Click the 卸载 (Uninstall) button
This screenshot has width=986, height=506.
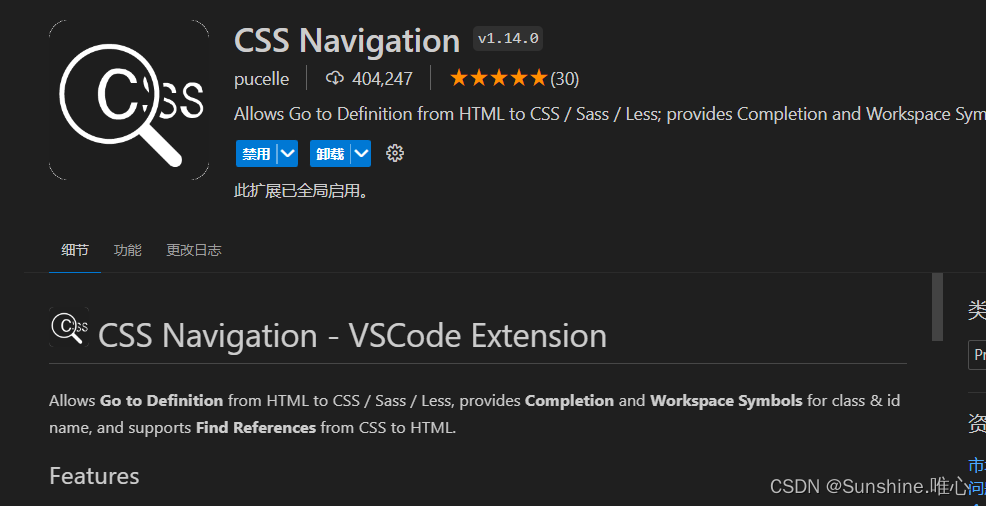point(330,153)
